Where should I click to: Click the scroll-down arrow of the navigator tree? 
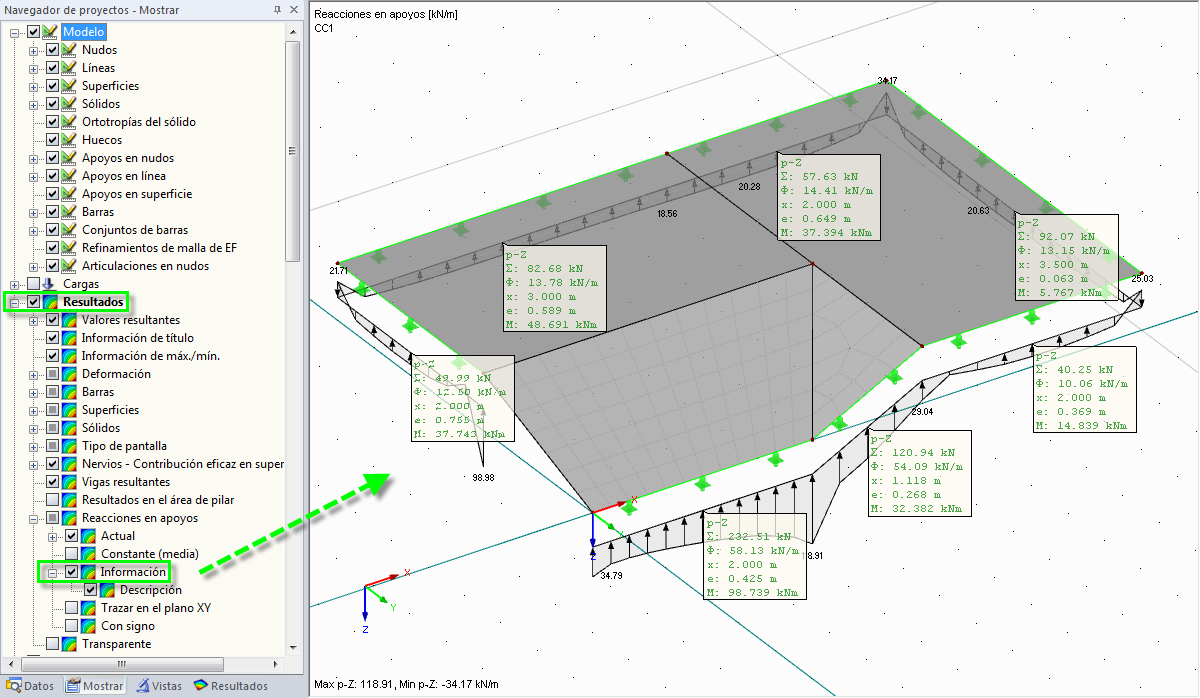293,650
